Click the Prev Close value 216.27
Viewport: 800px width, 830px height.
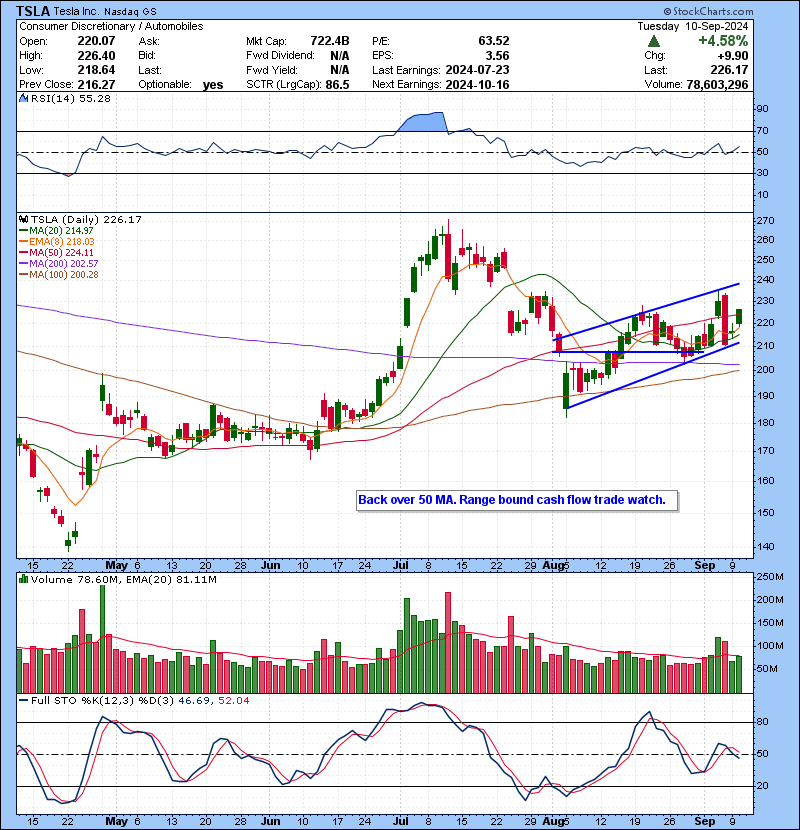[96, 84]
